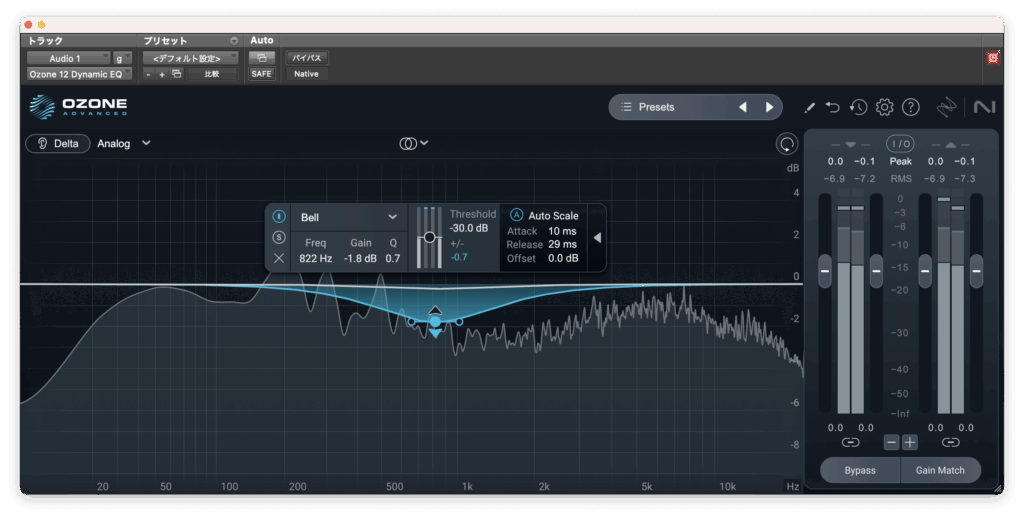Open the undo history clock icon
This screenshot has height=518, width=1024.
click(x=858, y=107)
